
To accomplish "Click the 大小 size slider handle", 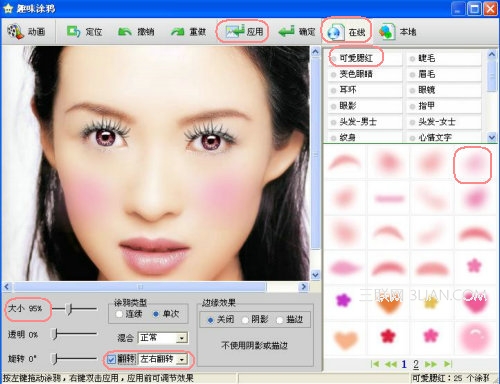I will pyautogui.click(x=69, y=309).
